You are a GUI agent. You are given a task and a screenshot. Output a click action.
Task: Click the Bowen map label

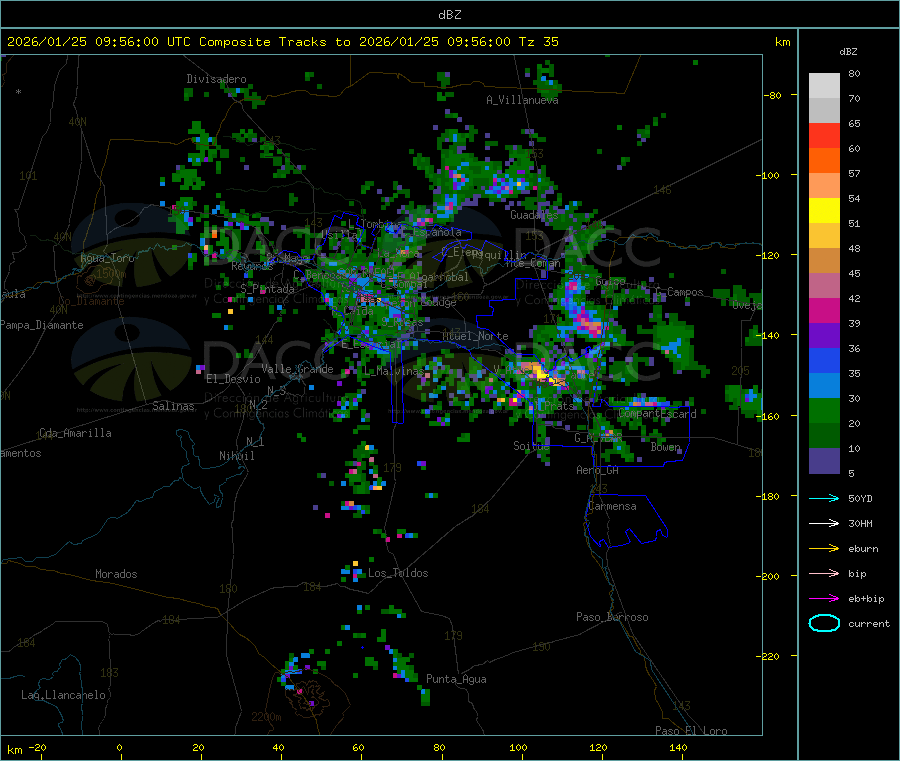[x=666, y=447]
